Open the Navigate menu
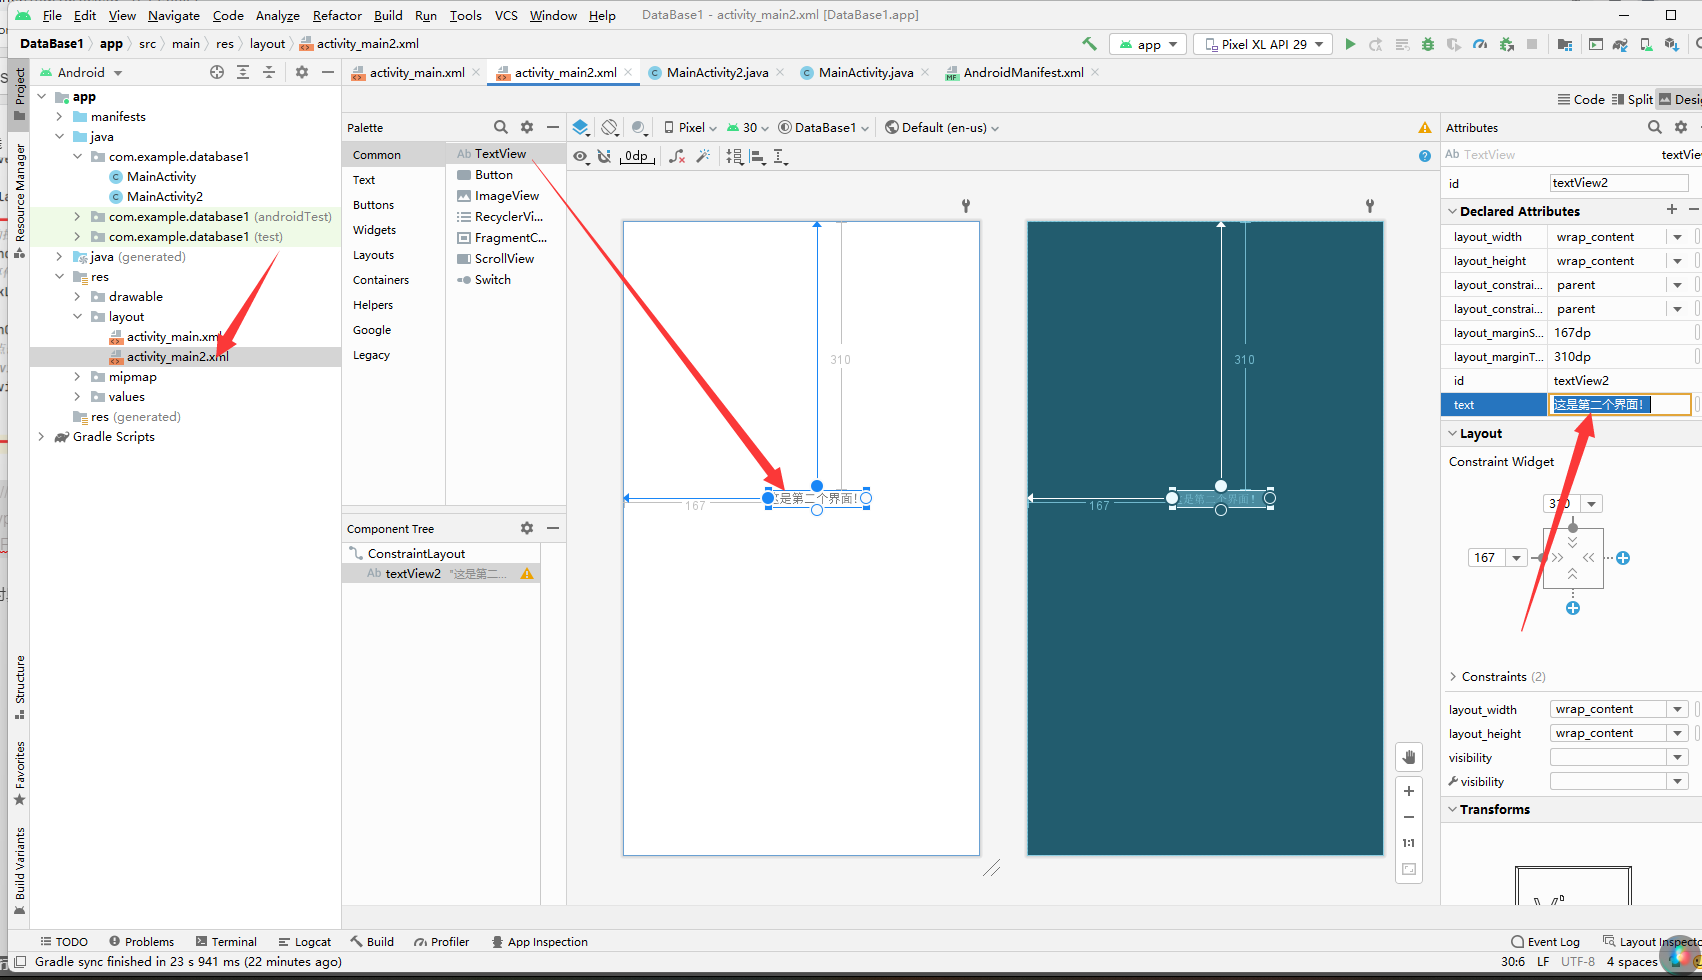This screenshot has width=1702, height=980. click(173, 15)
